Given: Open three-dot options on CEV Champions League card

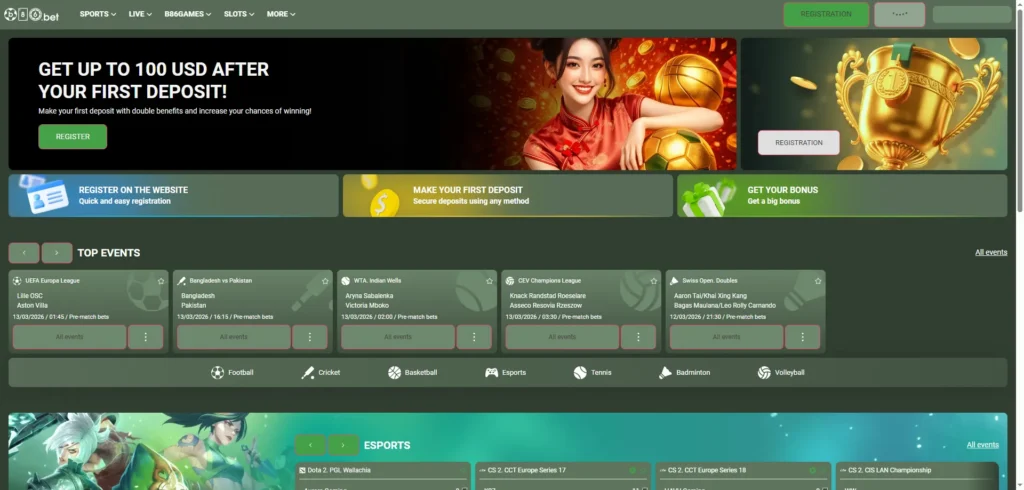Looking at the screenshot, I should 638,337.
